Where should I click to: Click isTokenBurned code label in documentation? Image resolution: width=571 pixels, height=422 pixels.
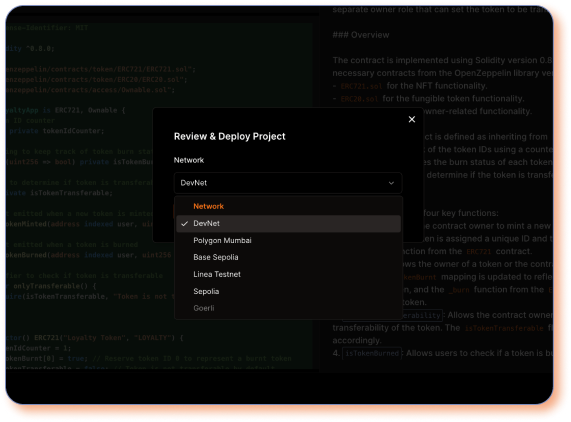(372, 353)
